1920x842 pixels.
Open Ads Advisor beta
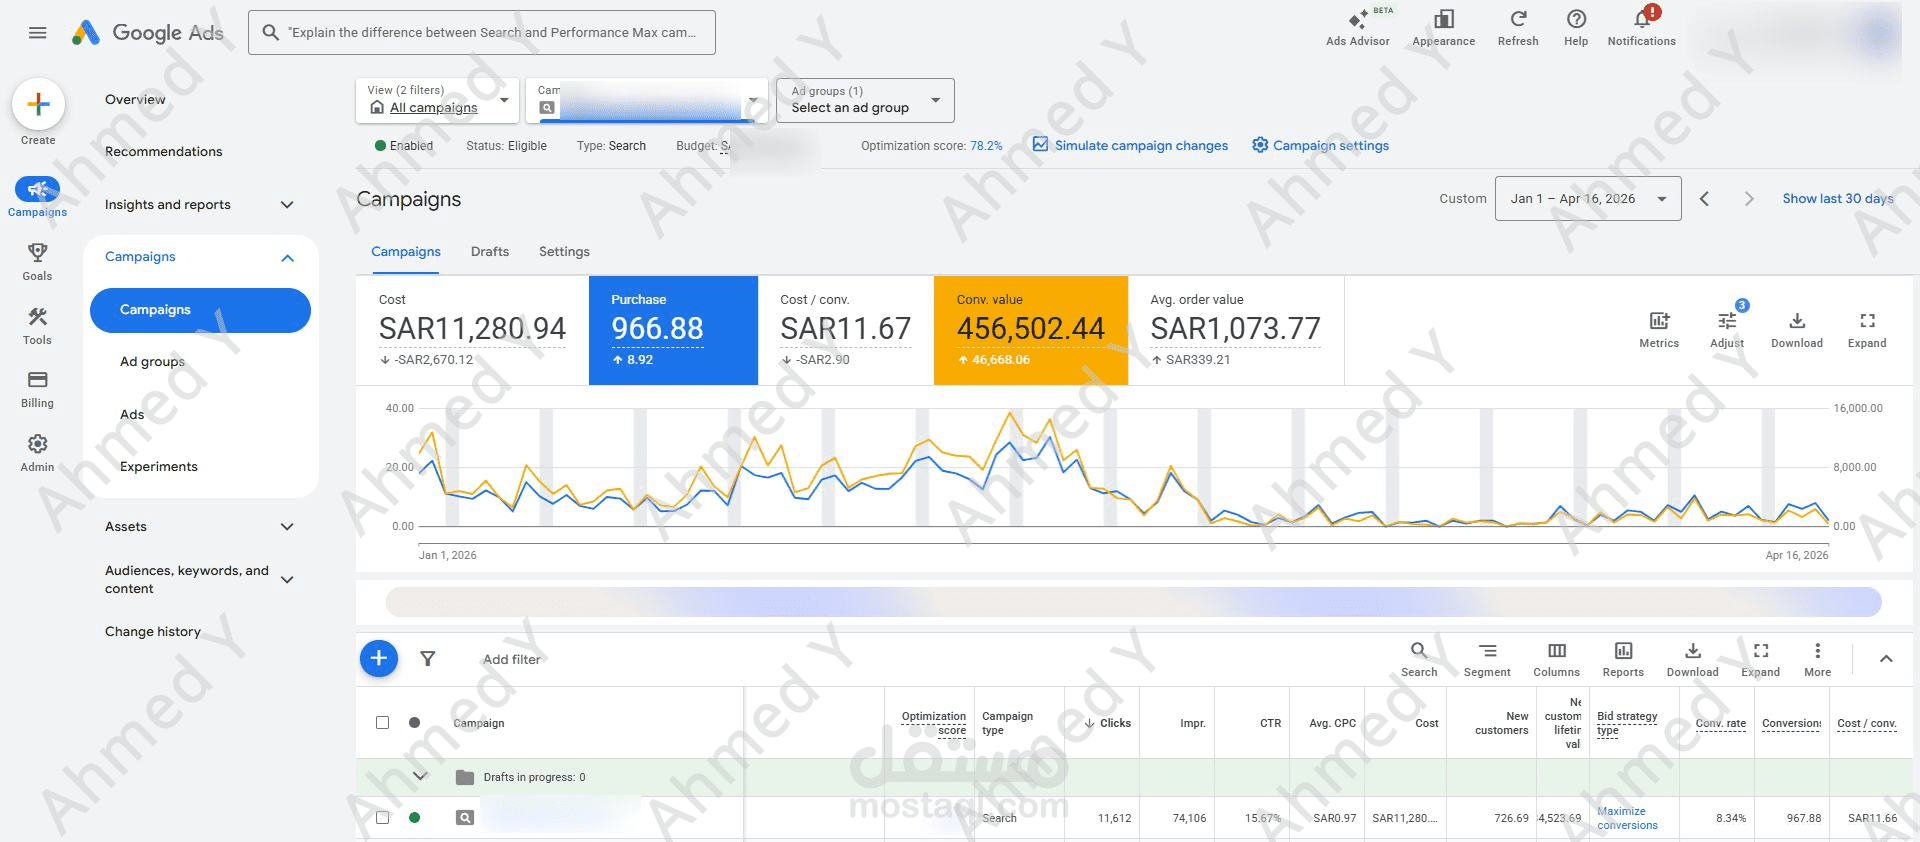1357,28
